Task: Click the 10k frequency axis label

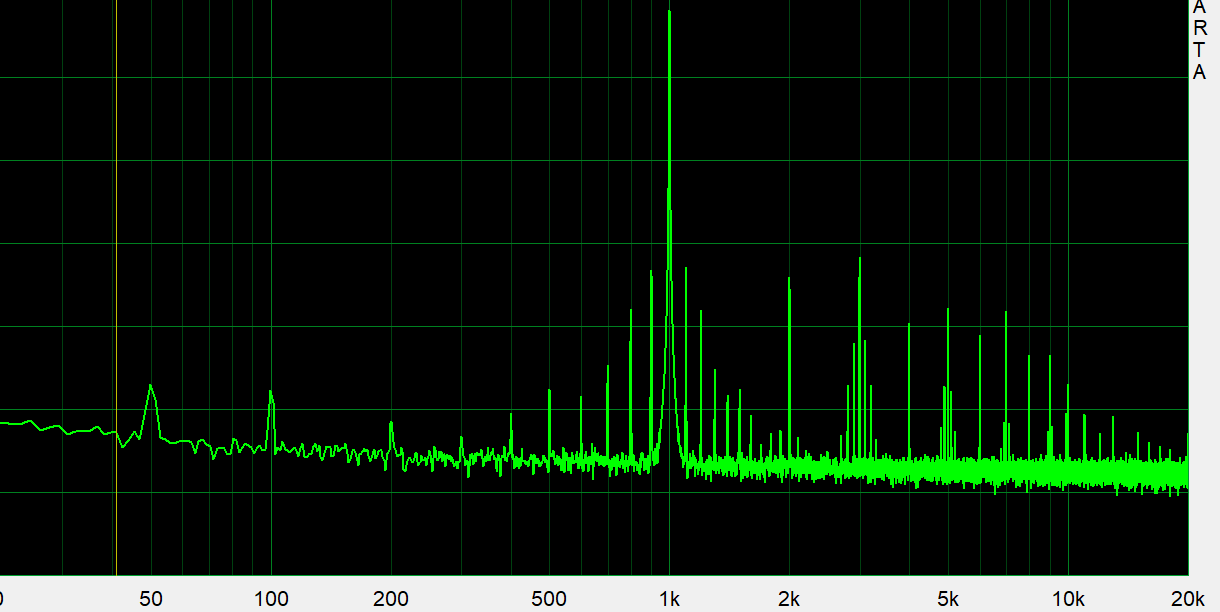Action: pyautogui.click(x=1068, y=600)
